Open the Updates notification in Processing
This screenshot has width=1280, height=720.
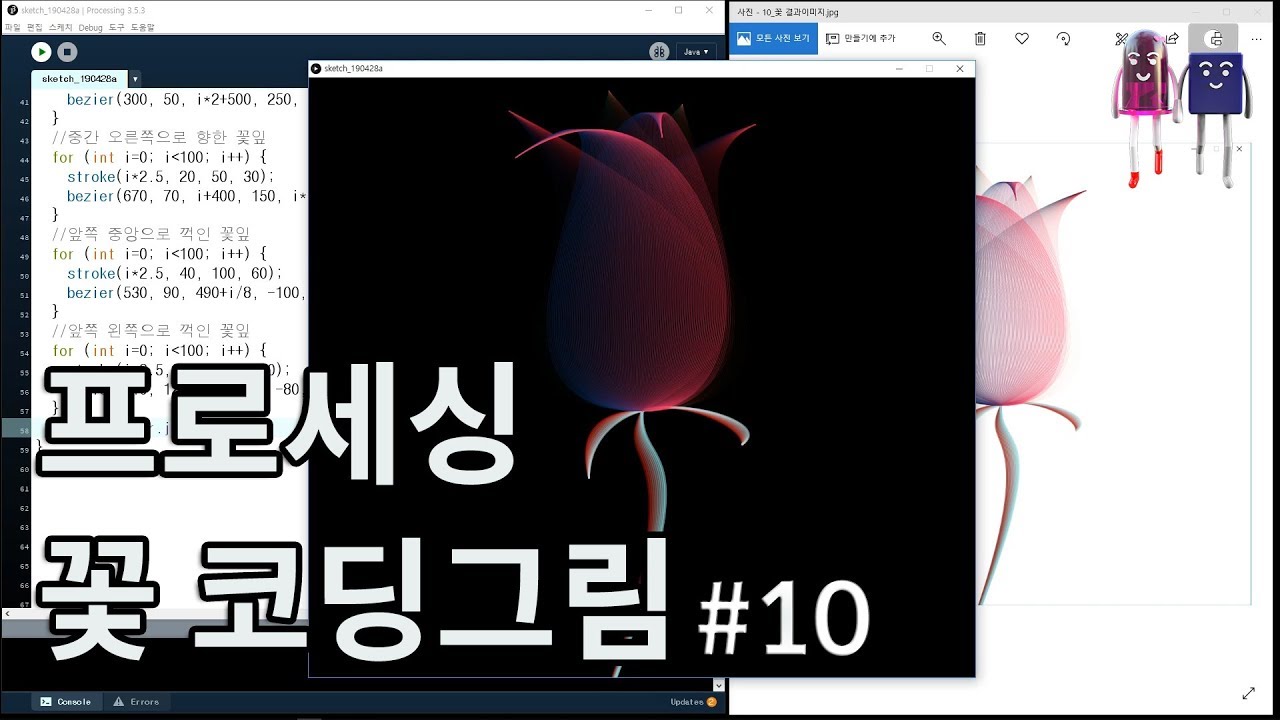693,702
